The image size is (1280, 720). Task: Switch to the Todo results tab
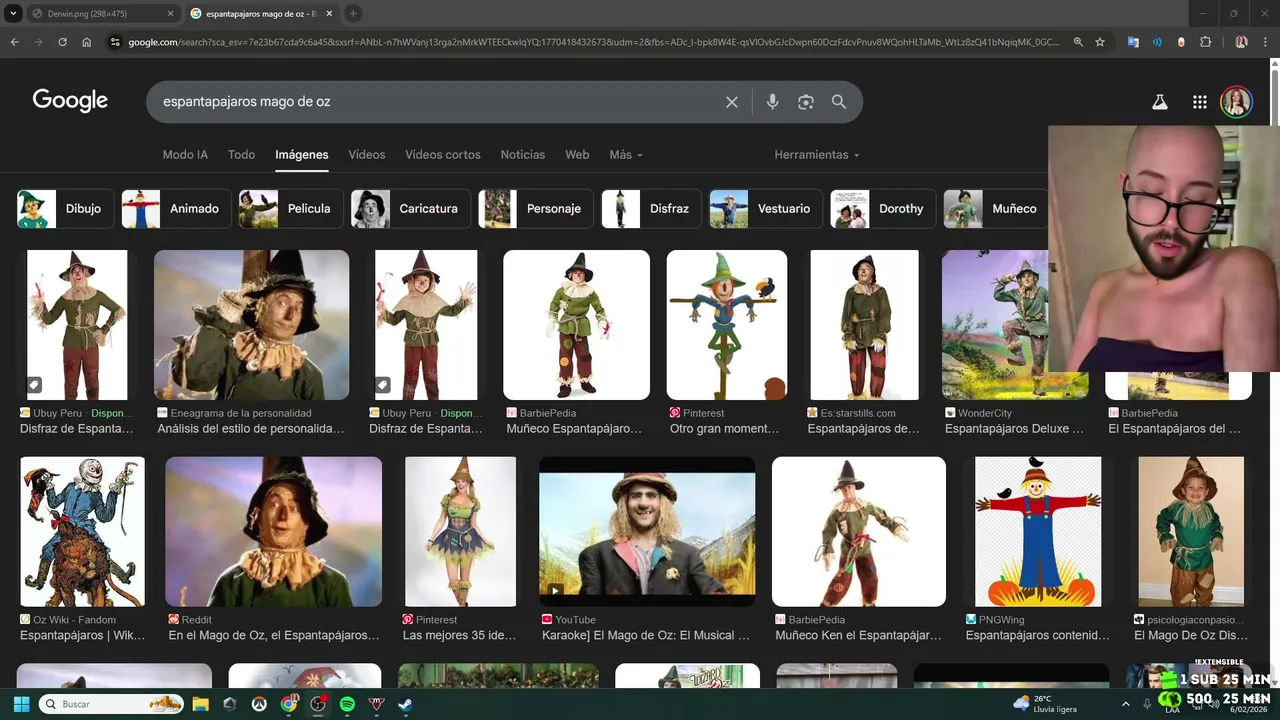pos(241,155)
